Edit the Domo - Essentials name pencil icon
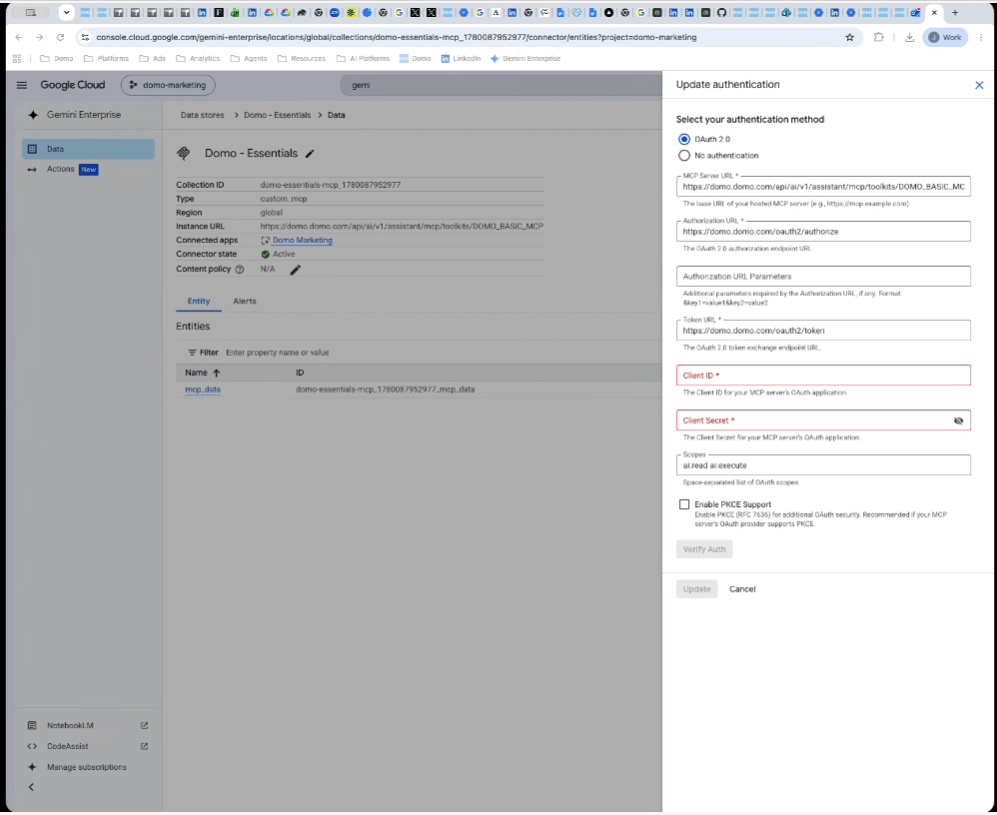The height and width of the screenshot is (815, 997). coord(310,154)
